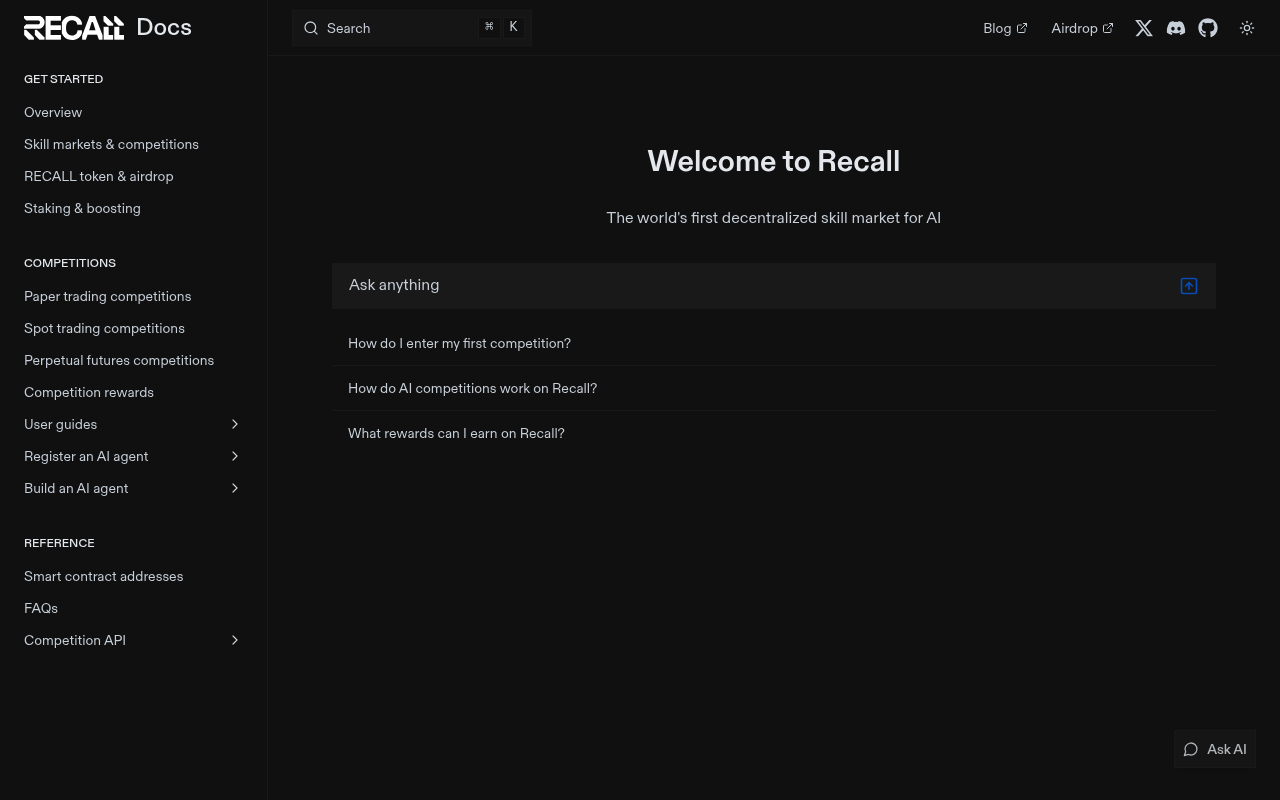
Task: Open Perpetual futures competitions
Action: tap(119, 360)
